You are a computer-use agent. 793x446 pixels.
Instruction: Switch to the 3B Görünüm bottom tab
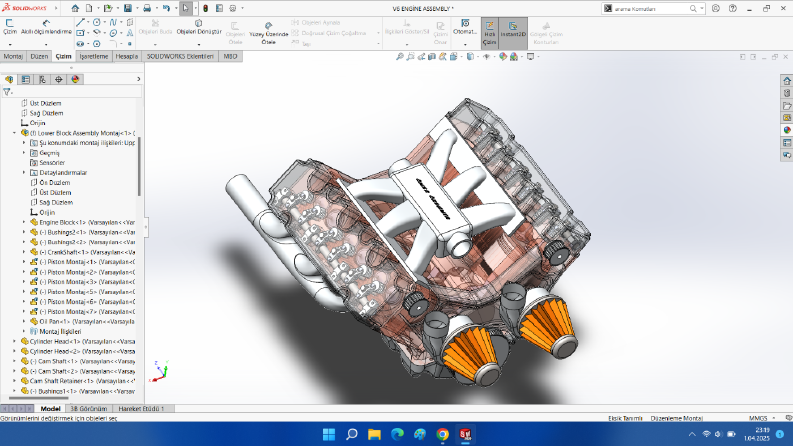coord(89,408)
